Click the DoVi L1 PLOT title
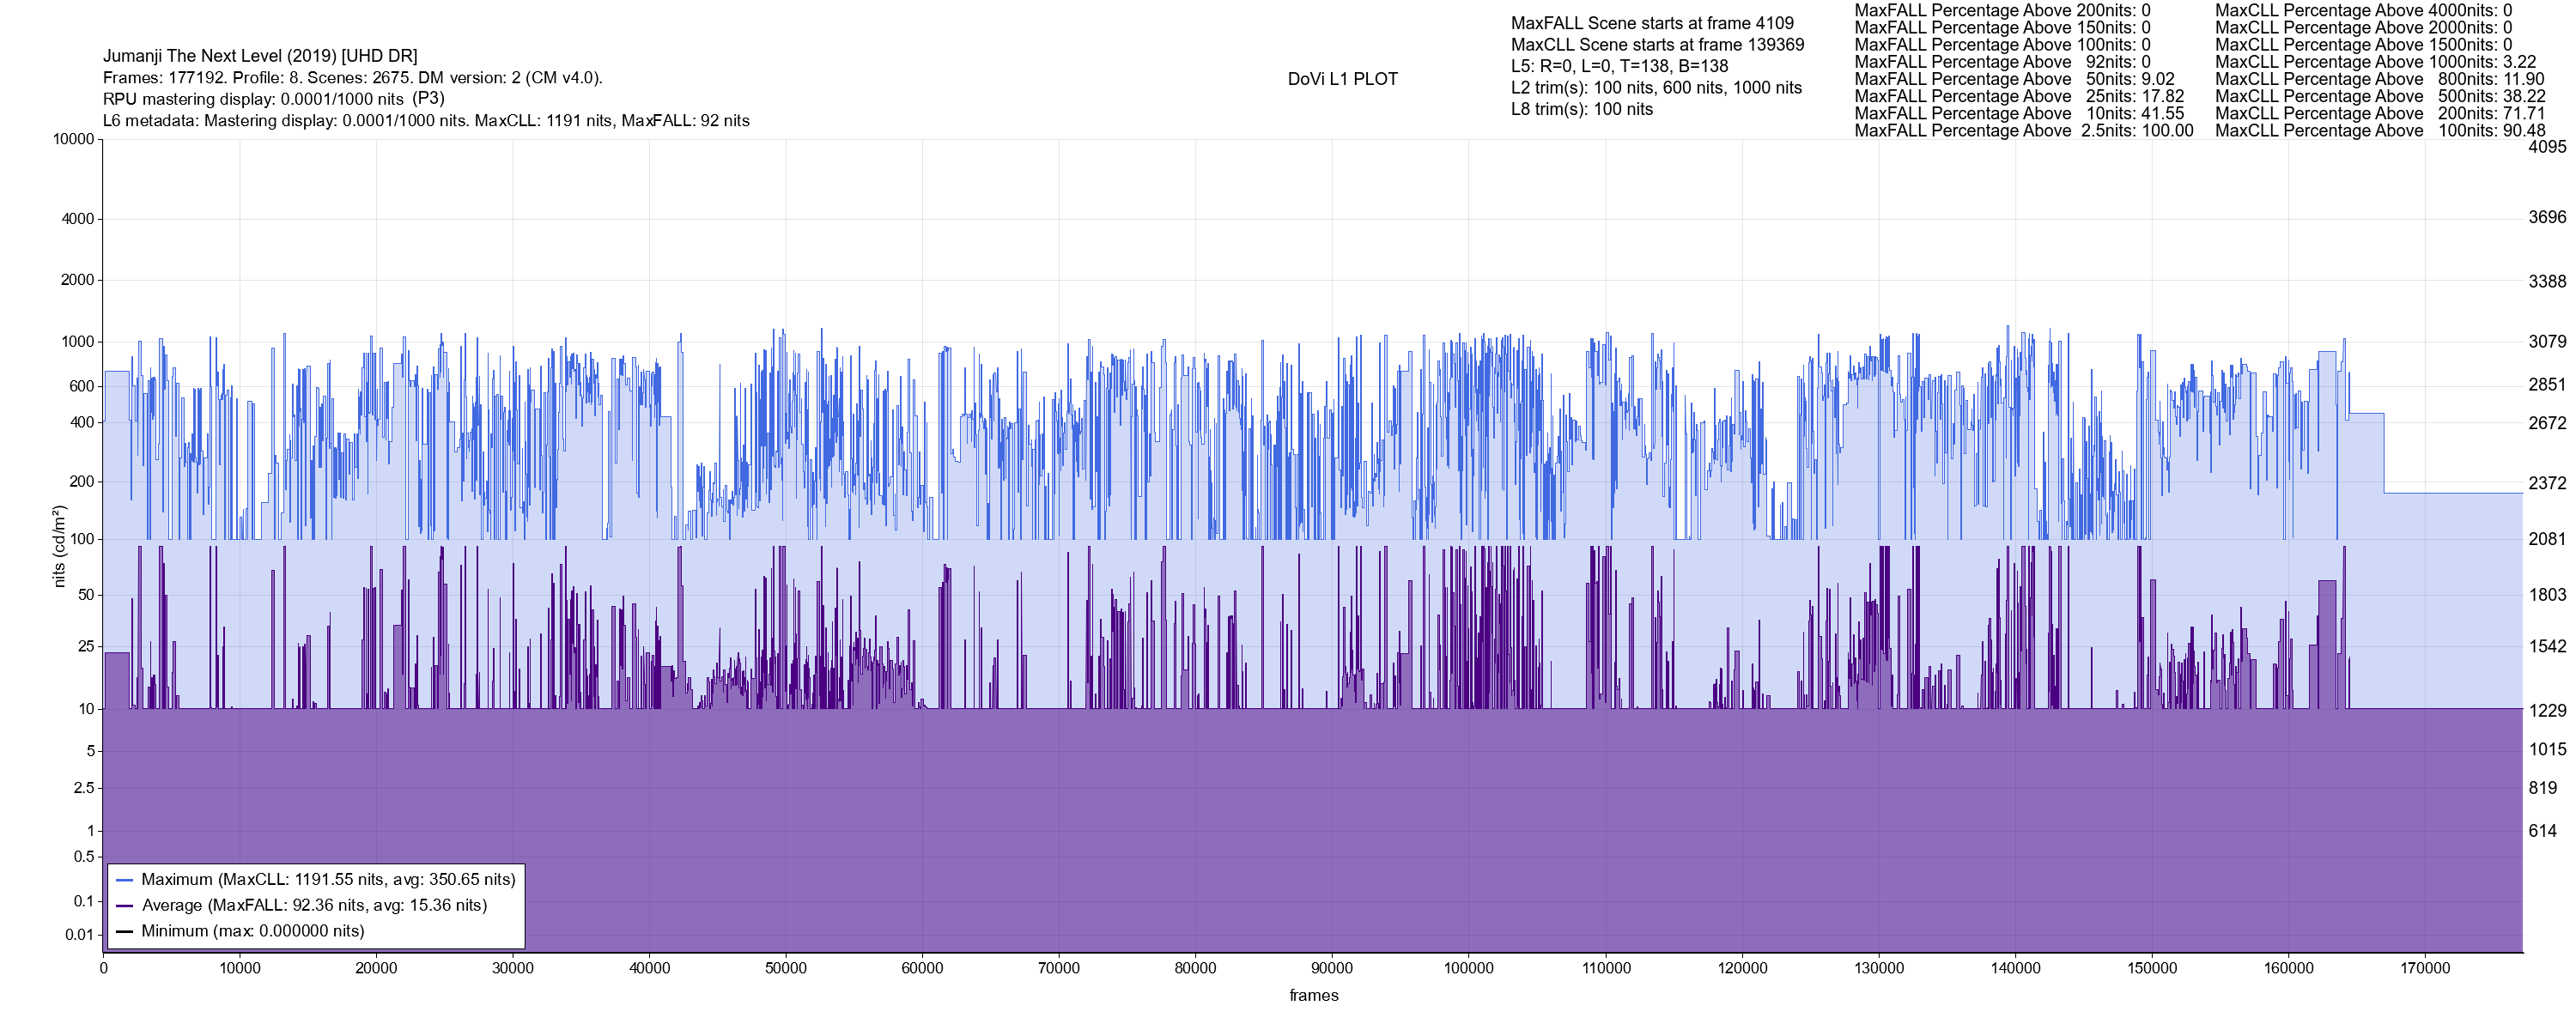Viewport: 2576px width, 1030px height. pos(1342,79)
